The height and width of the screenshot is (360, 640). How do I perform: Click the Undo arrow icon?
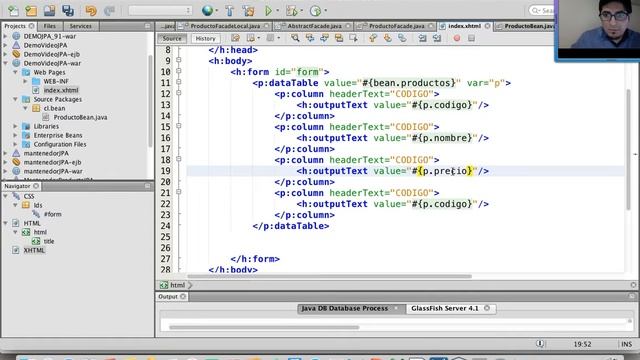click(x=91, y=11)
